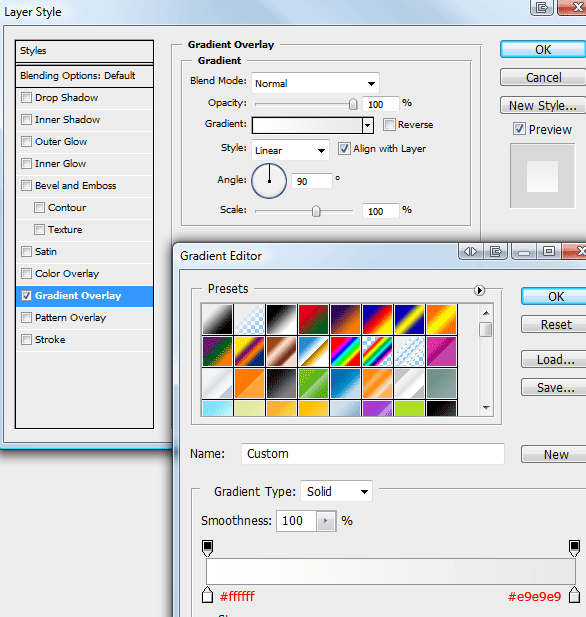Image resolution: width=586 pixels, height=617 pixels.
Task: Select the Stroke style entry
Action: [84, 340]
